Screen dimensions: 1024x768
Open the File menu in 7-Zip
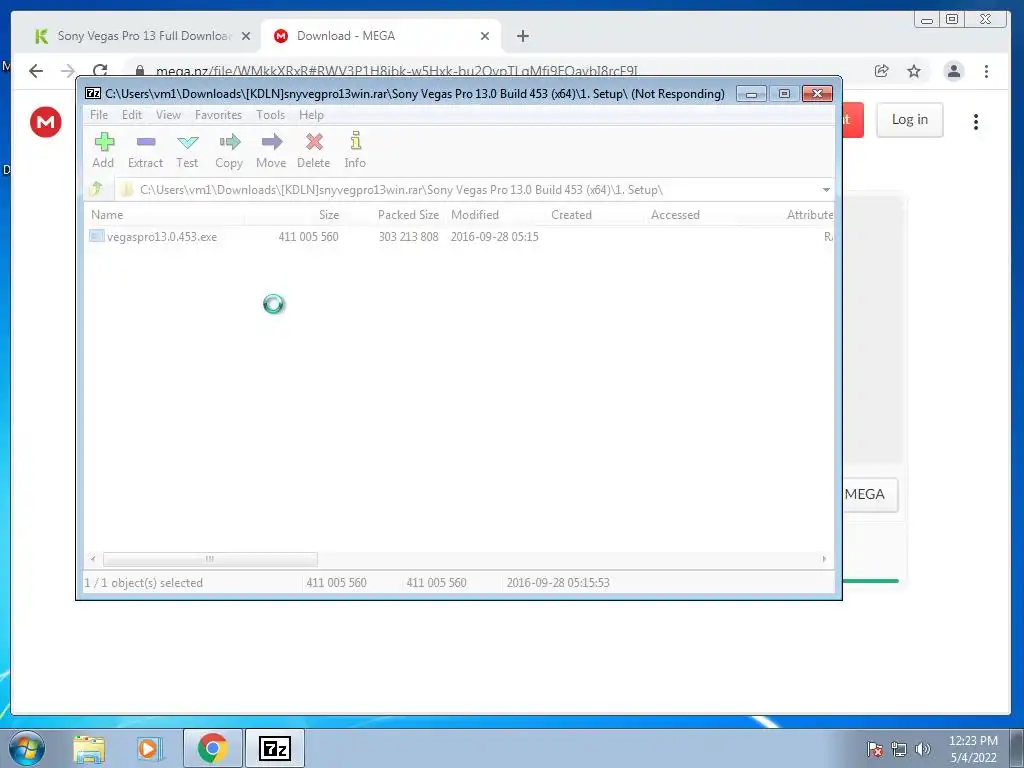point(99,115)
